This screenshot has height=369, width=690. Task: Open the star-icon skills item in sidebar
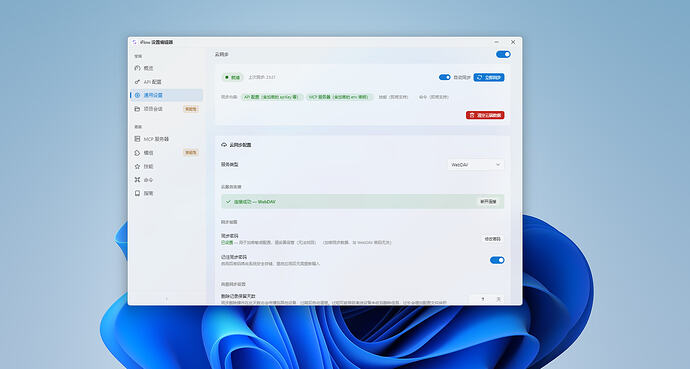(x=167, y=166)
